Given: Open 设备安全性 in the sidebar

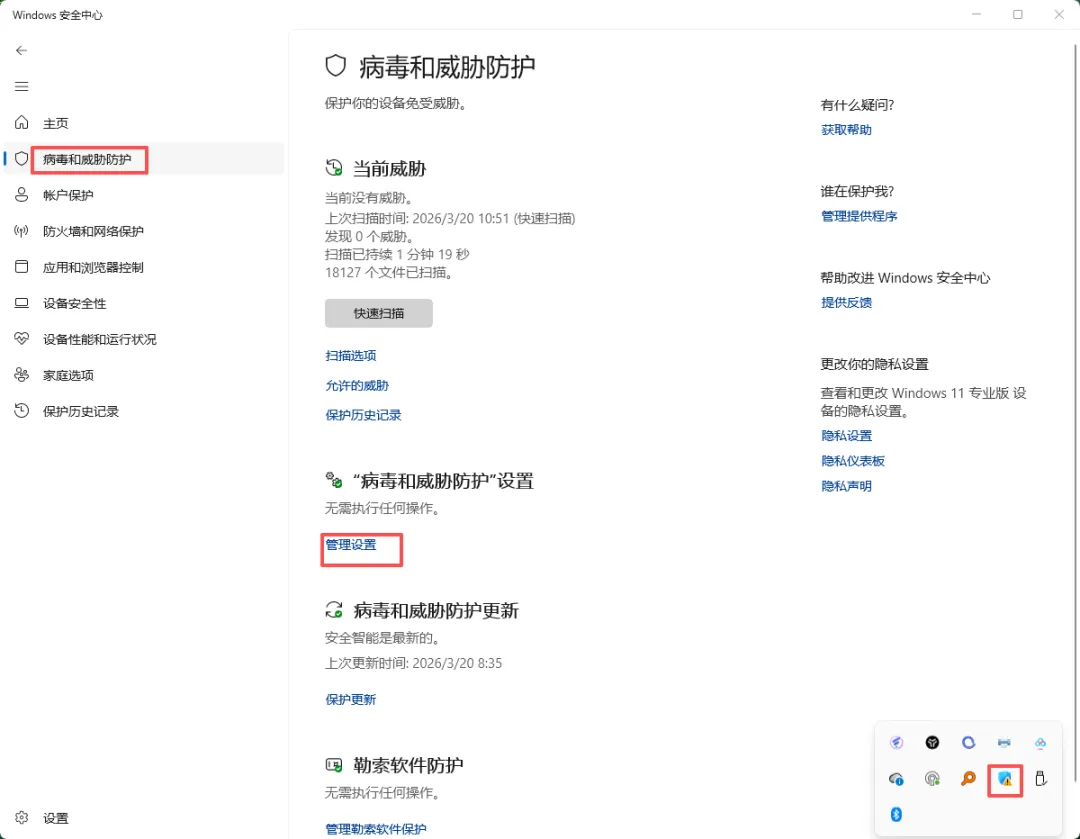Looking at the screenshot, I should [x=143, y=303].
